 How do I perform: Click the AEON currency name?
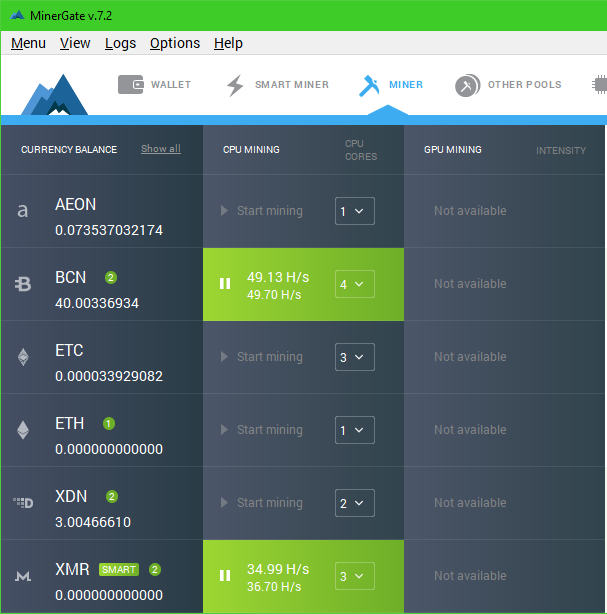coord(76,204)
